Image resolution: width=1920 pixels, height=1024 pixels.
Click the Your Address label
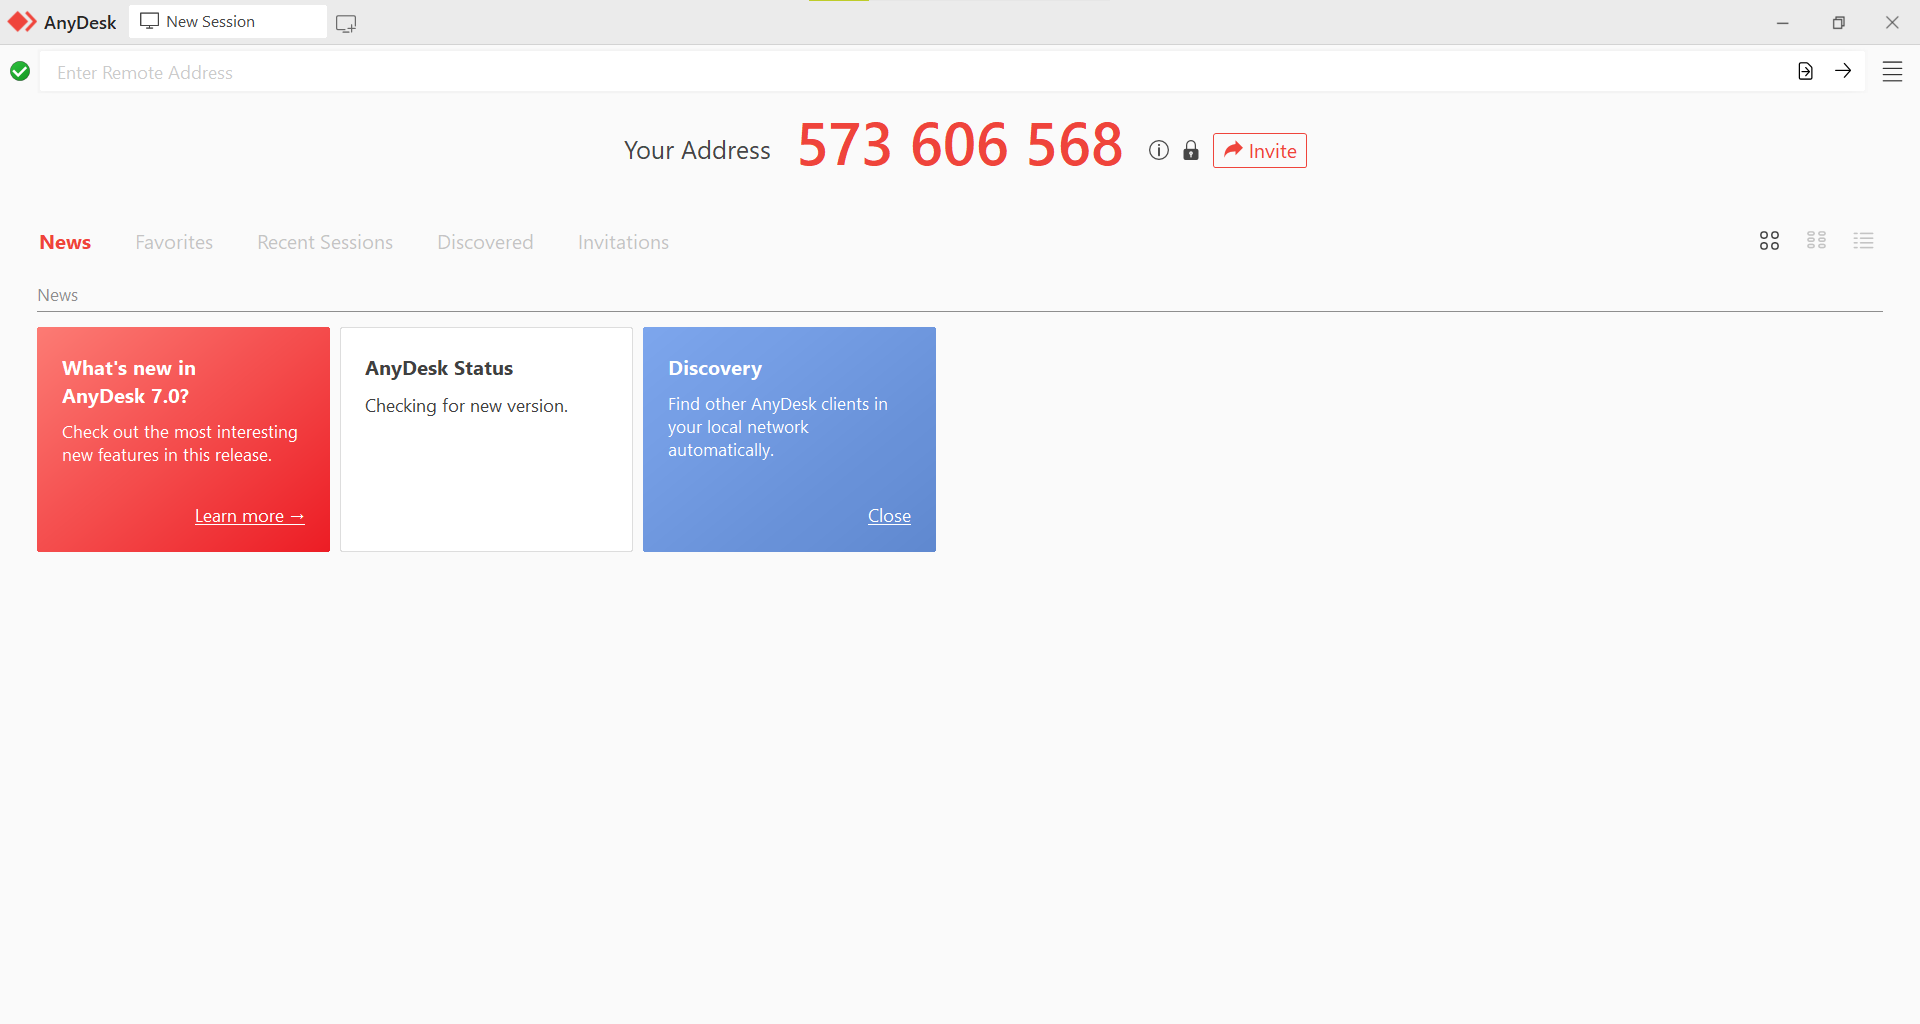click(x=697, y=150)
